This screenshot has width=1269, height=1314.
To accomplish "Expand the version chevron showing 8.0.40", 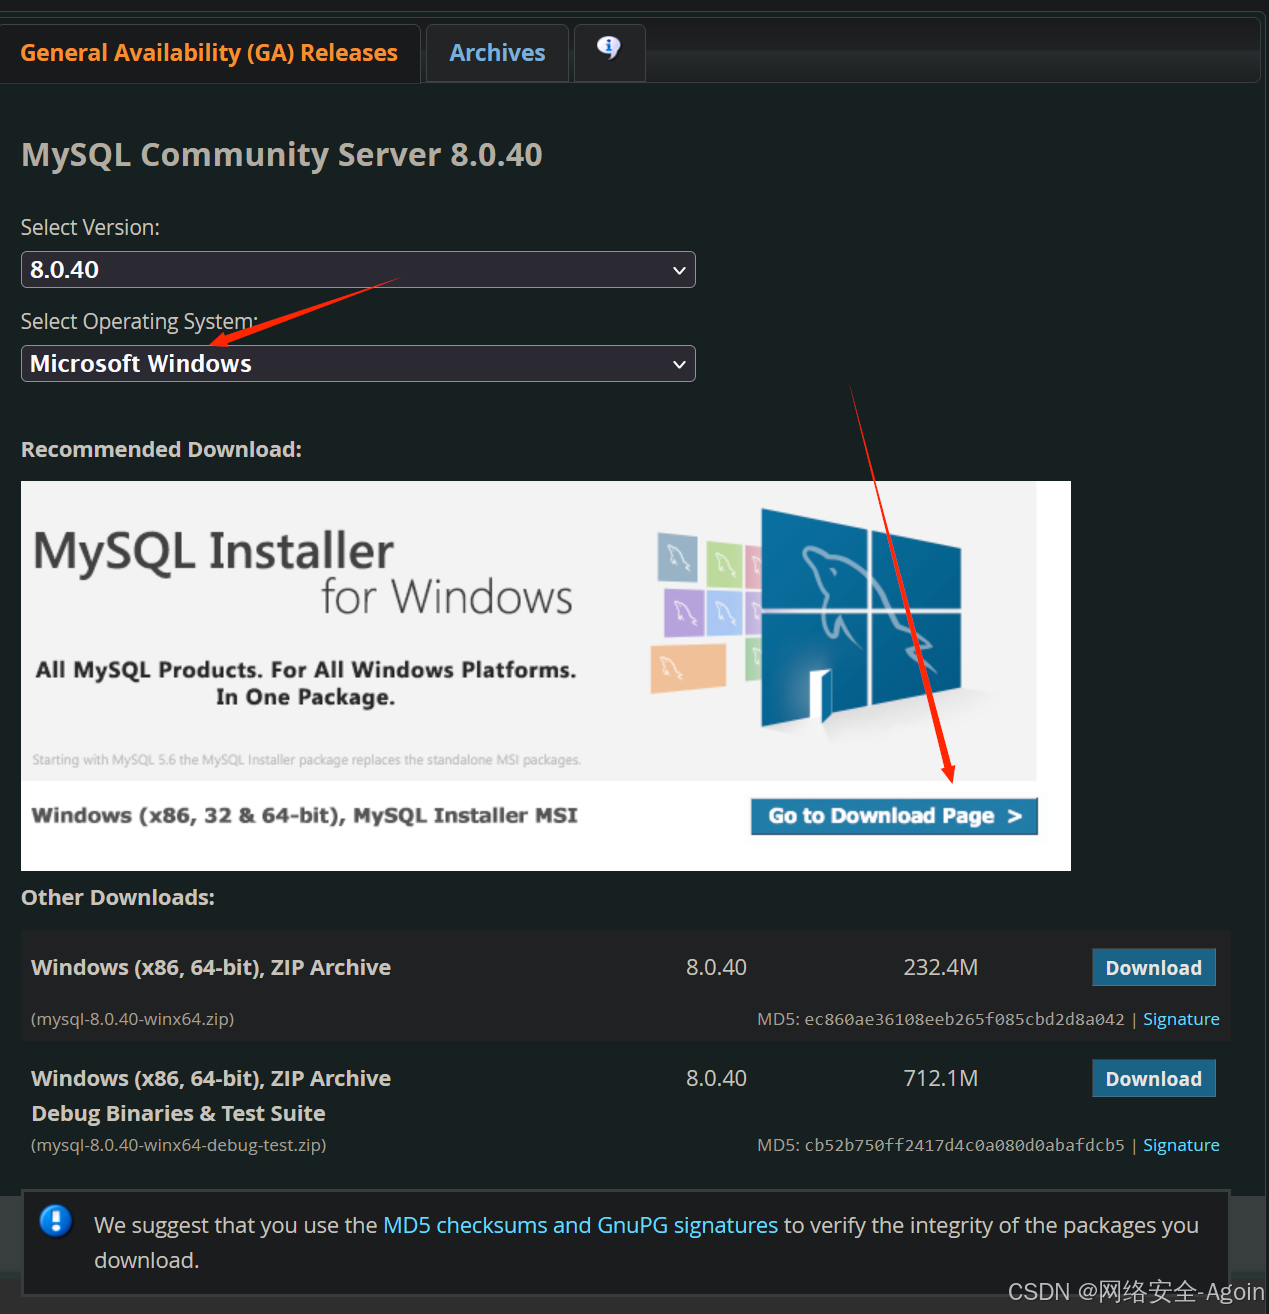I will tap(678, 269).
